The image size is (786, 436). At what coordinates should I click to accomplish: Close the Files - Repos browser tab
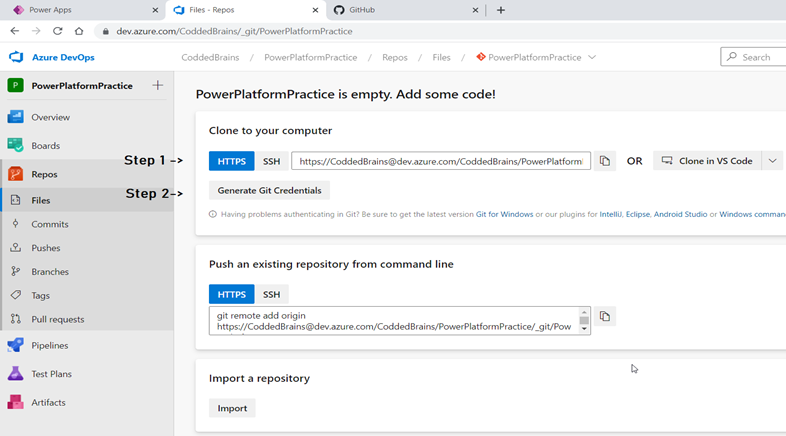coord(315,10)
